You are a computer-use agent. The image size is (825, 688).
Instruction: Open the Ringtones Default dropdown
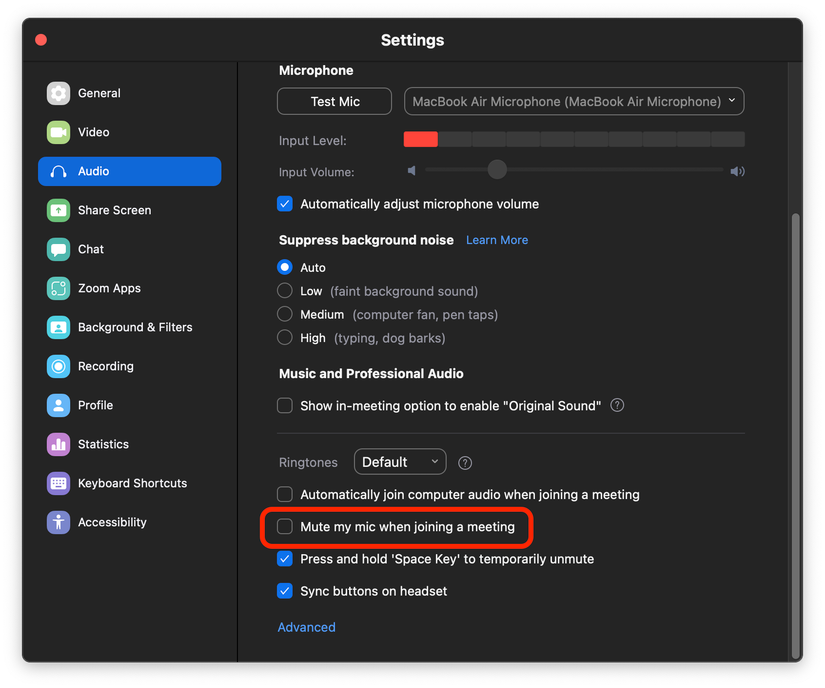tap(400, 461)
